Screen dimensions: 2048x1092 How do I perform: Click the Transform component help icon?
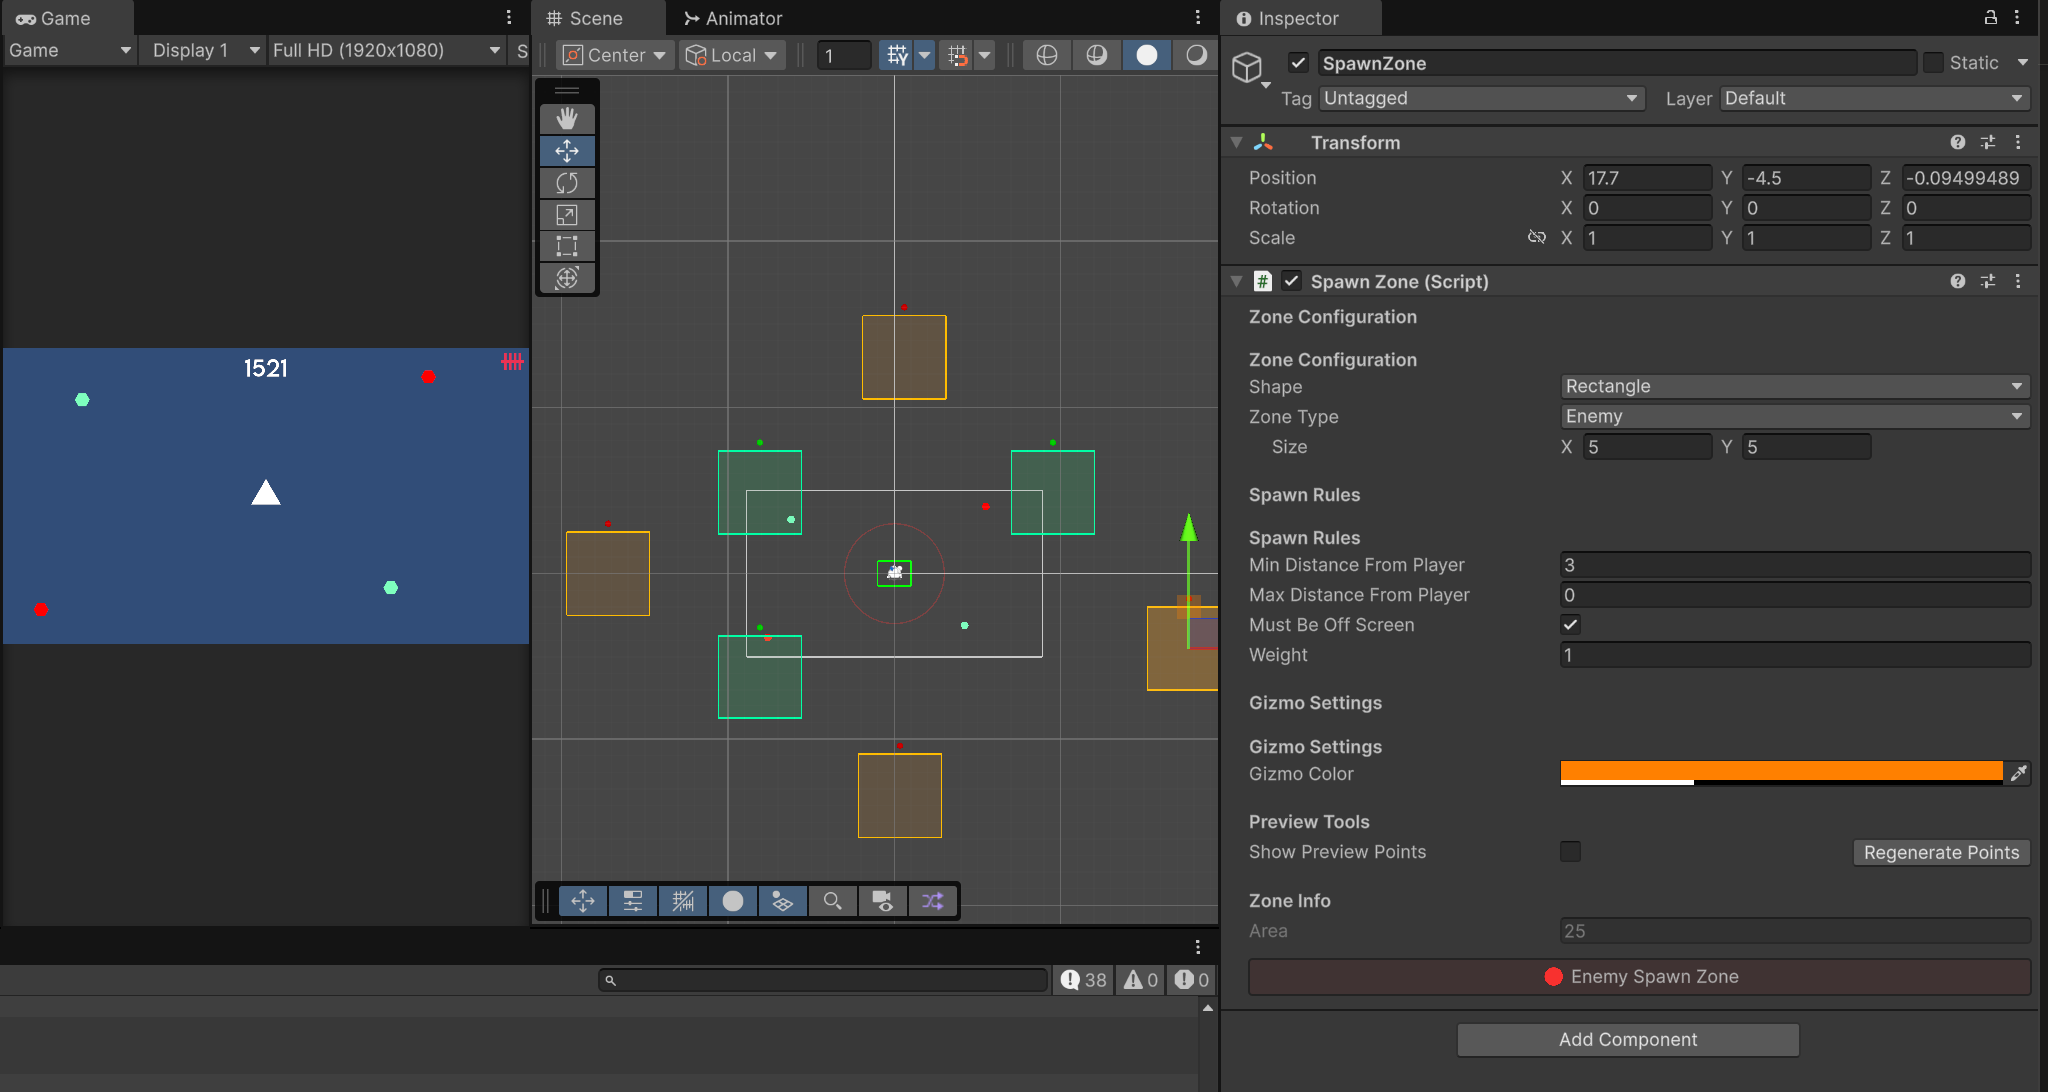click(x=1957, y=142)
